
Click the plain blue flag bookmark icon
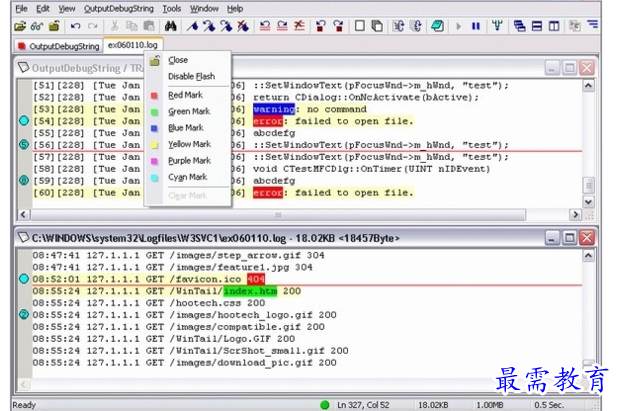192,26
